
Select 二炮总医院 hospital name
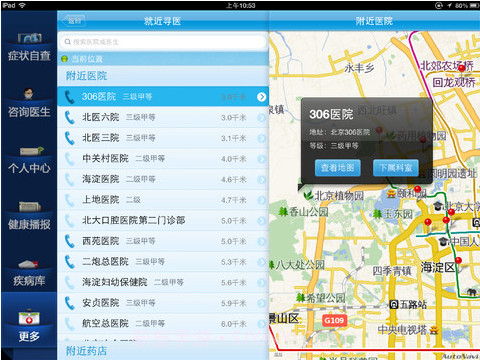click(105, 262)
